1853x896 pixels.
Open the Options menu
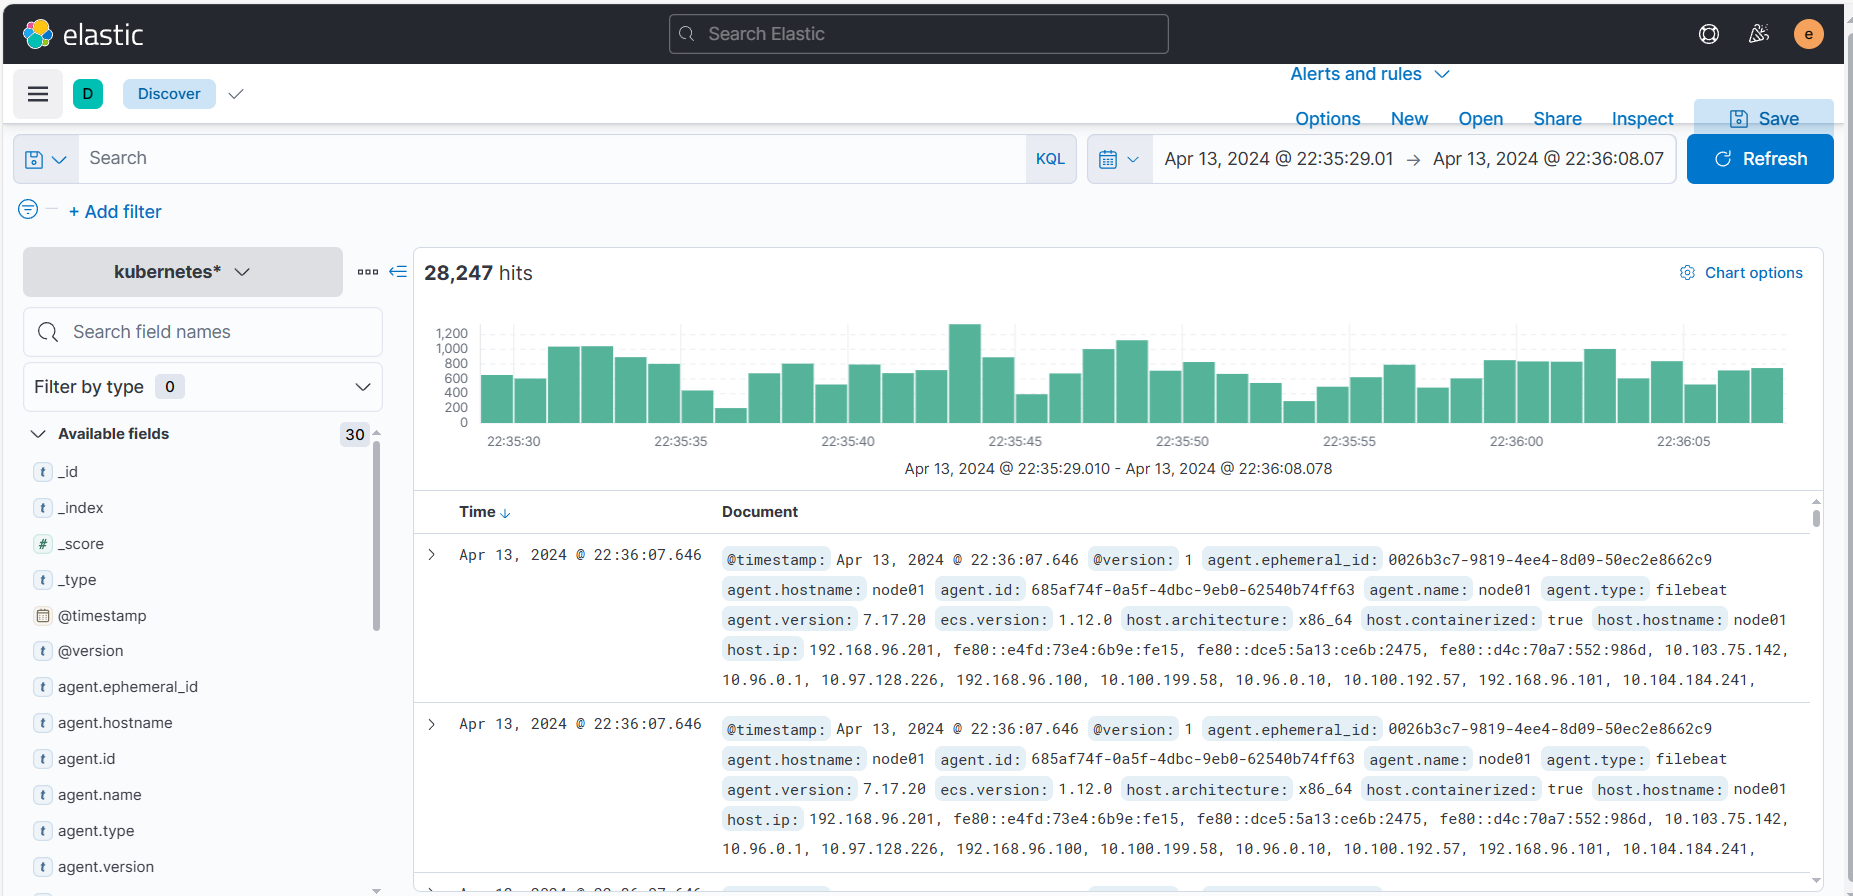[x=1328, y=118]
